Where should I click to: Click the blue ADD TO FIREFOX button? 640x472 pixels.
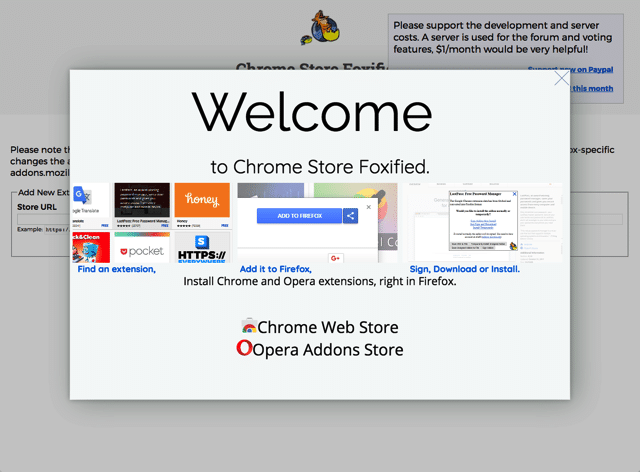click(x=299, y=216)
